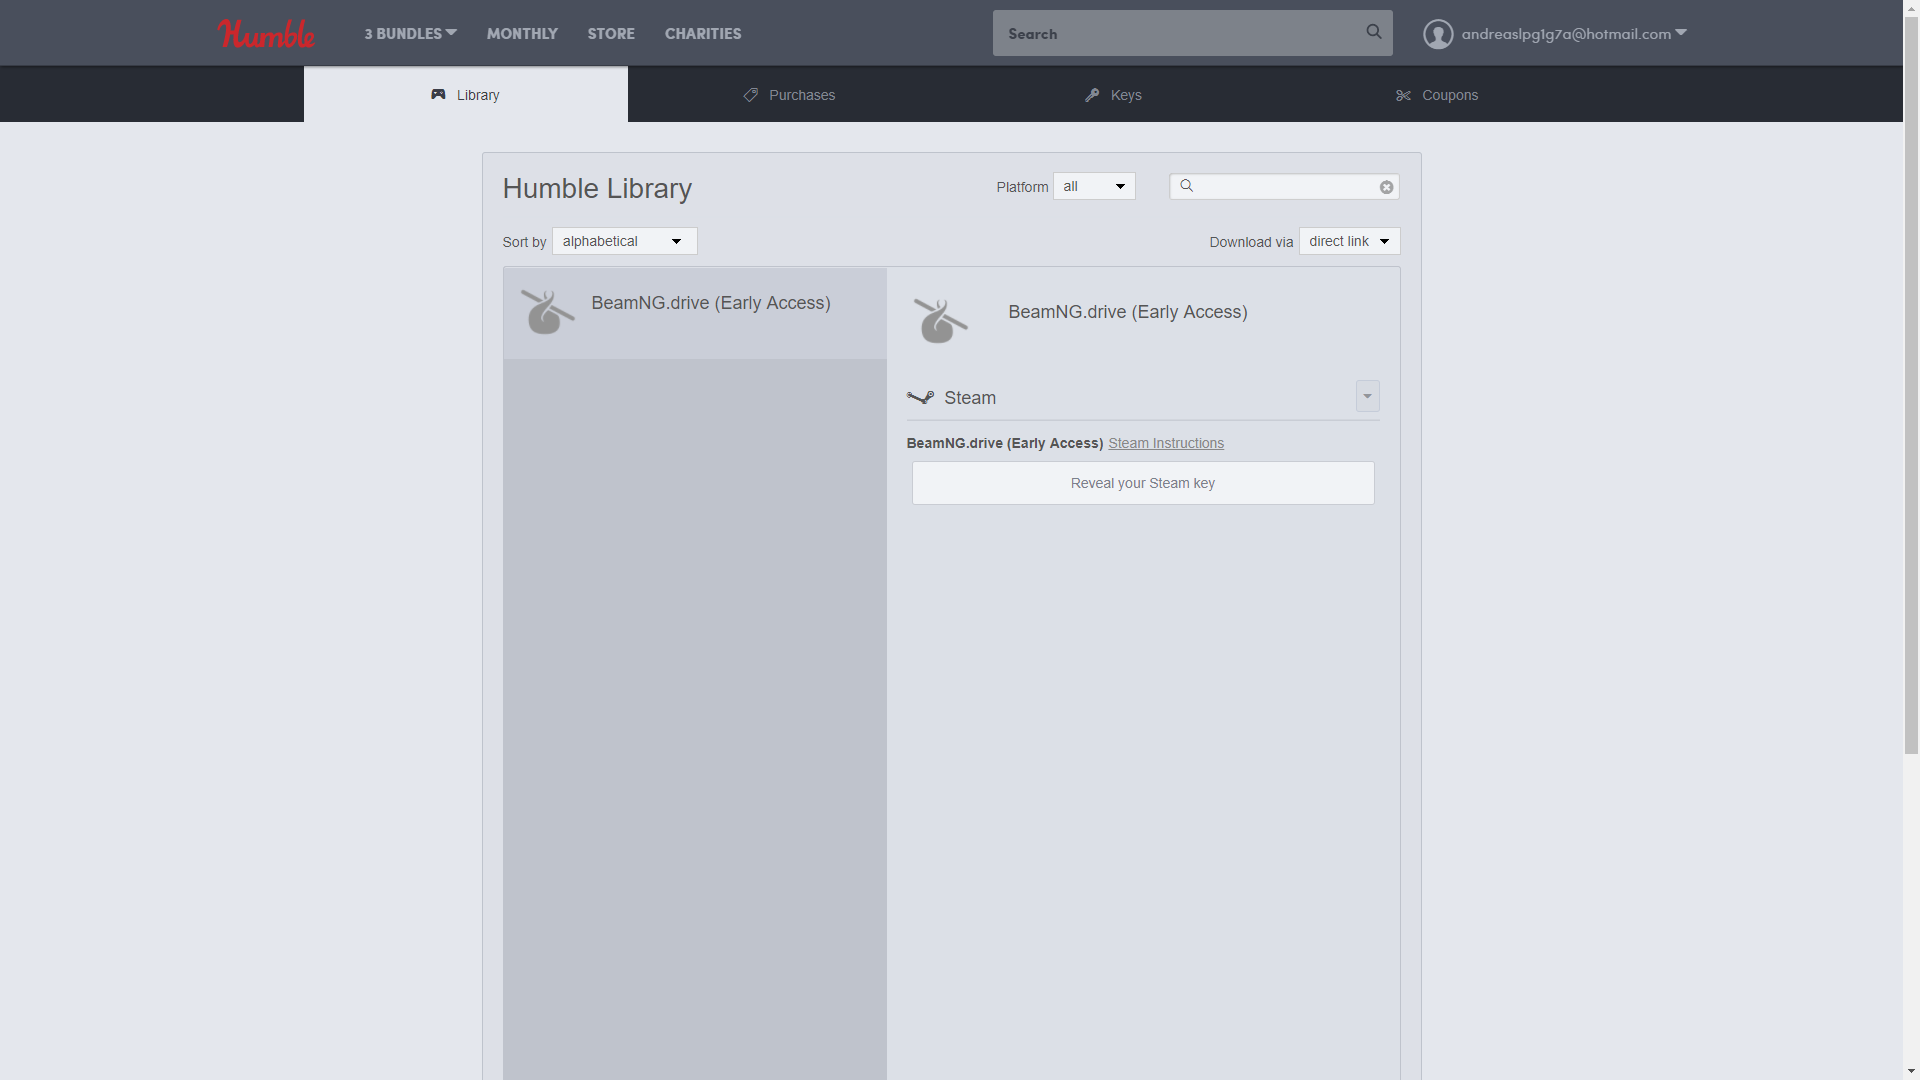Screen dimensions: 1920x1080
Task: Open the Platform filter dropdown
Action: click(x=1094, y=186)
